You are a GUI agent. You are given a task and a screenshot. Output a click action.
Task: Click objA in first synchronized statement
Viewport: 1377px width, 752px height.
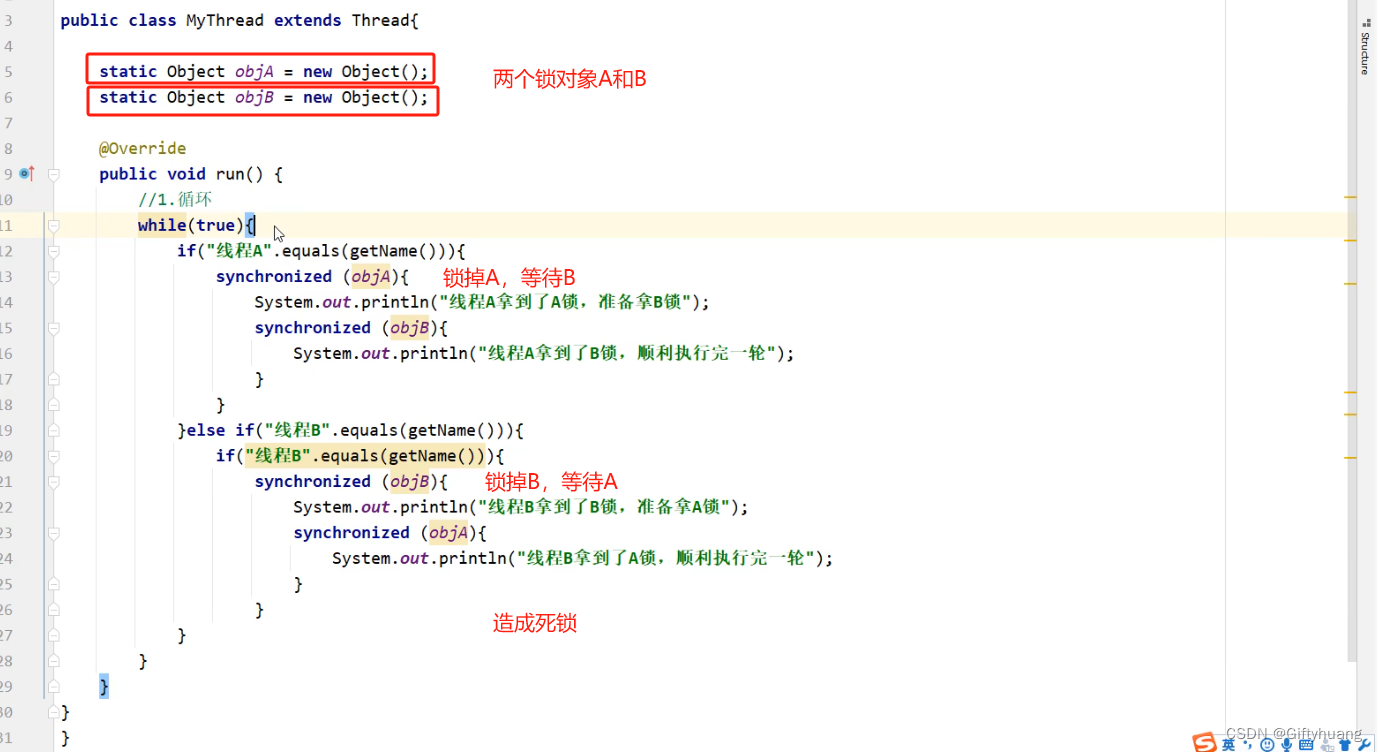click(370, 277)
